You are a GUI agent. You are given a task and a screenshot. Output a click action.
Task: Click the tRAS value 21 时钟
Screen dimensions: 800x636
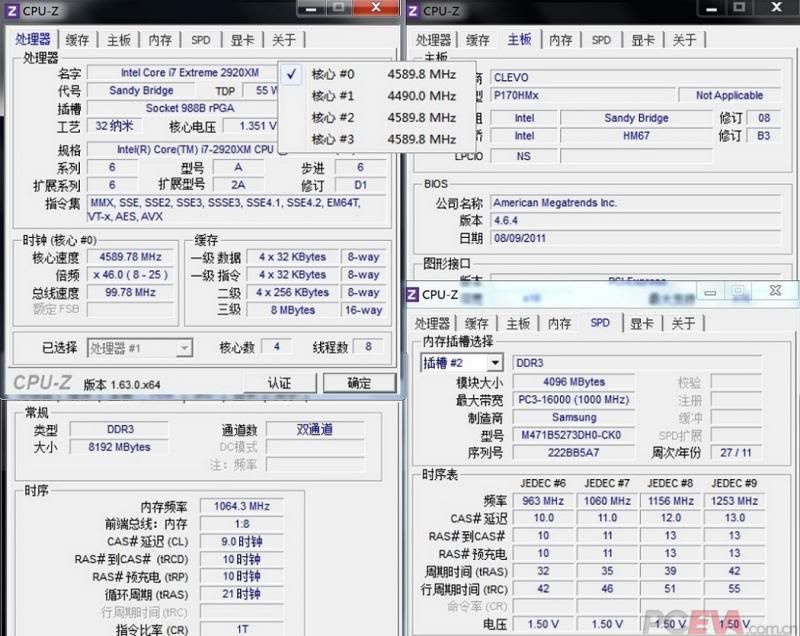pyautogui.click(x=242, y=594)
